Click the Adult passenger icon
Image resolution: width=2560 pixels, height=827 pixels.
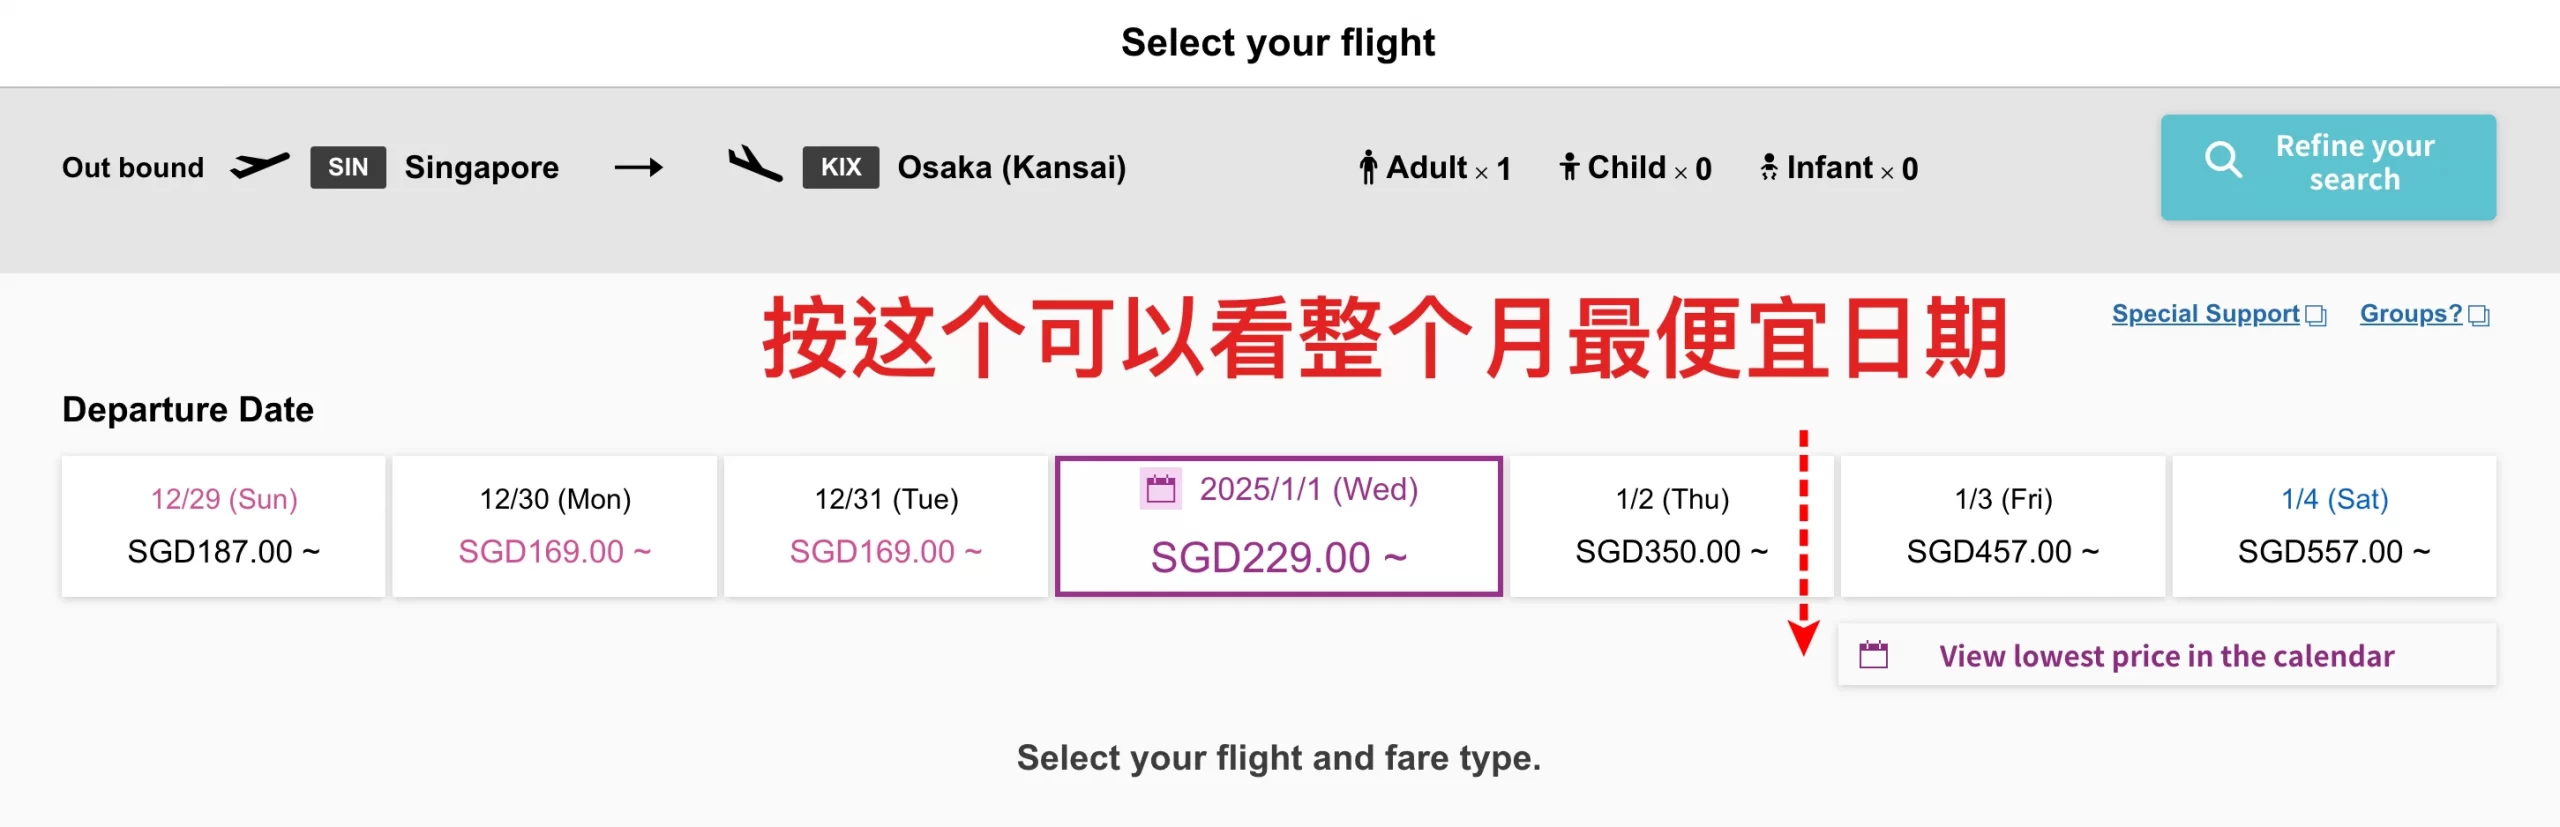tap(1367, 167)
